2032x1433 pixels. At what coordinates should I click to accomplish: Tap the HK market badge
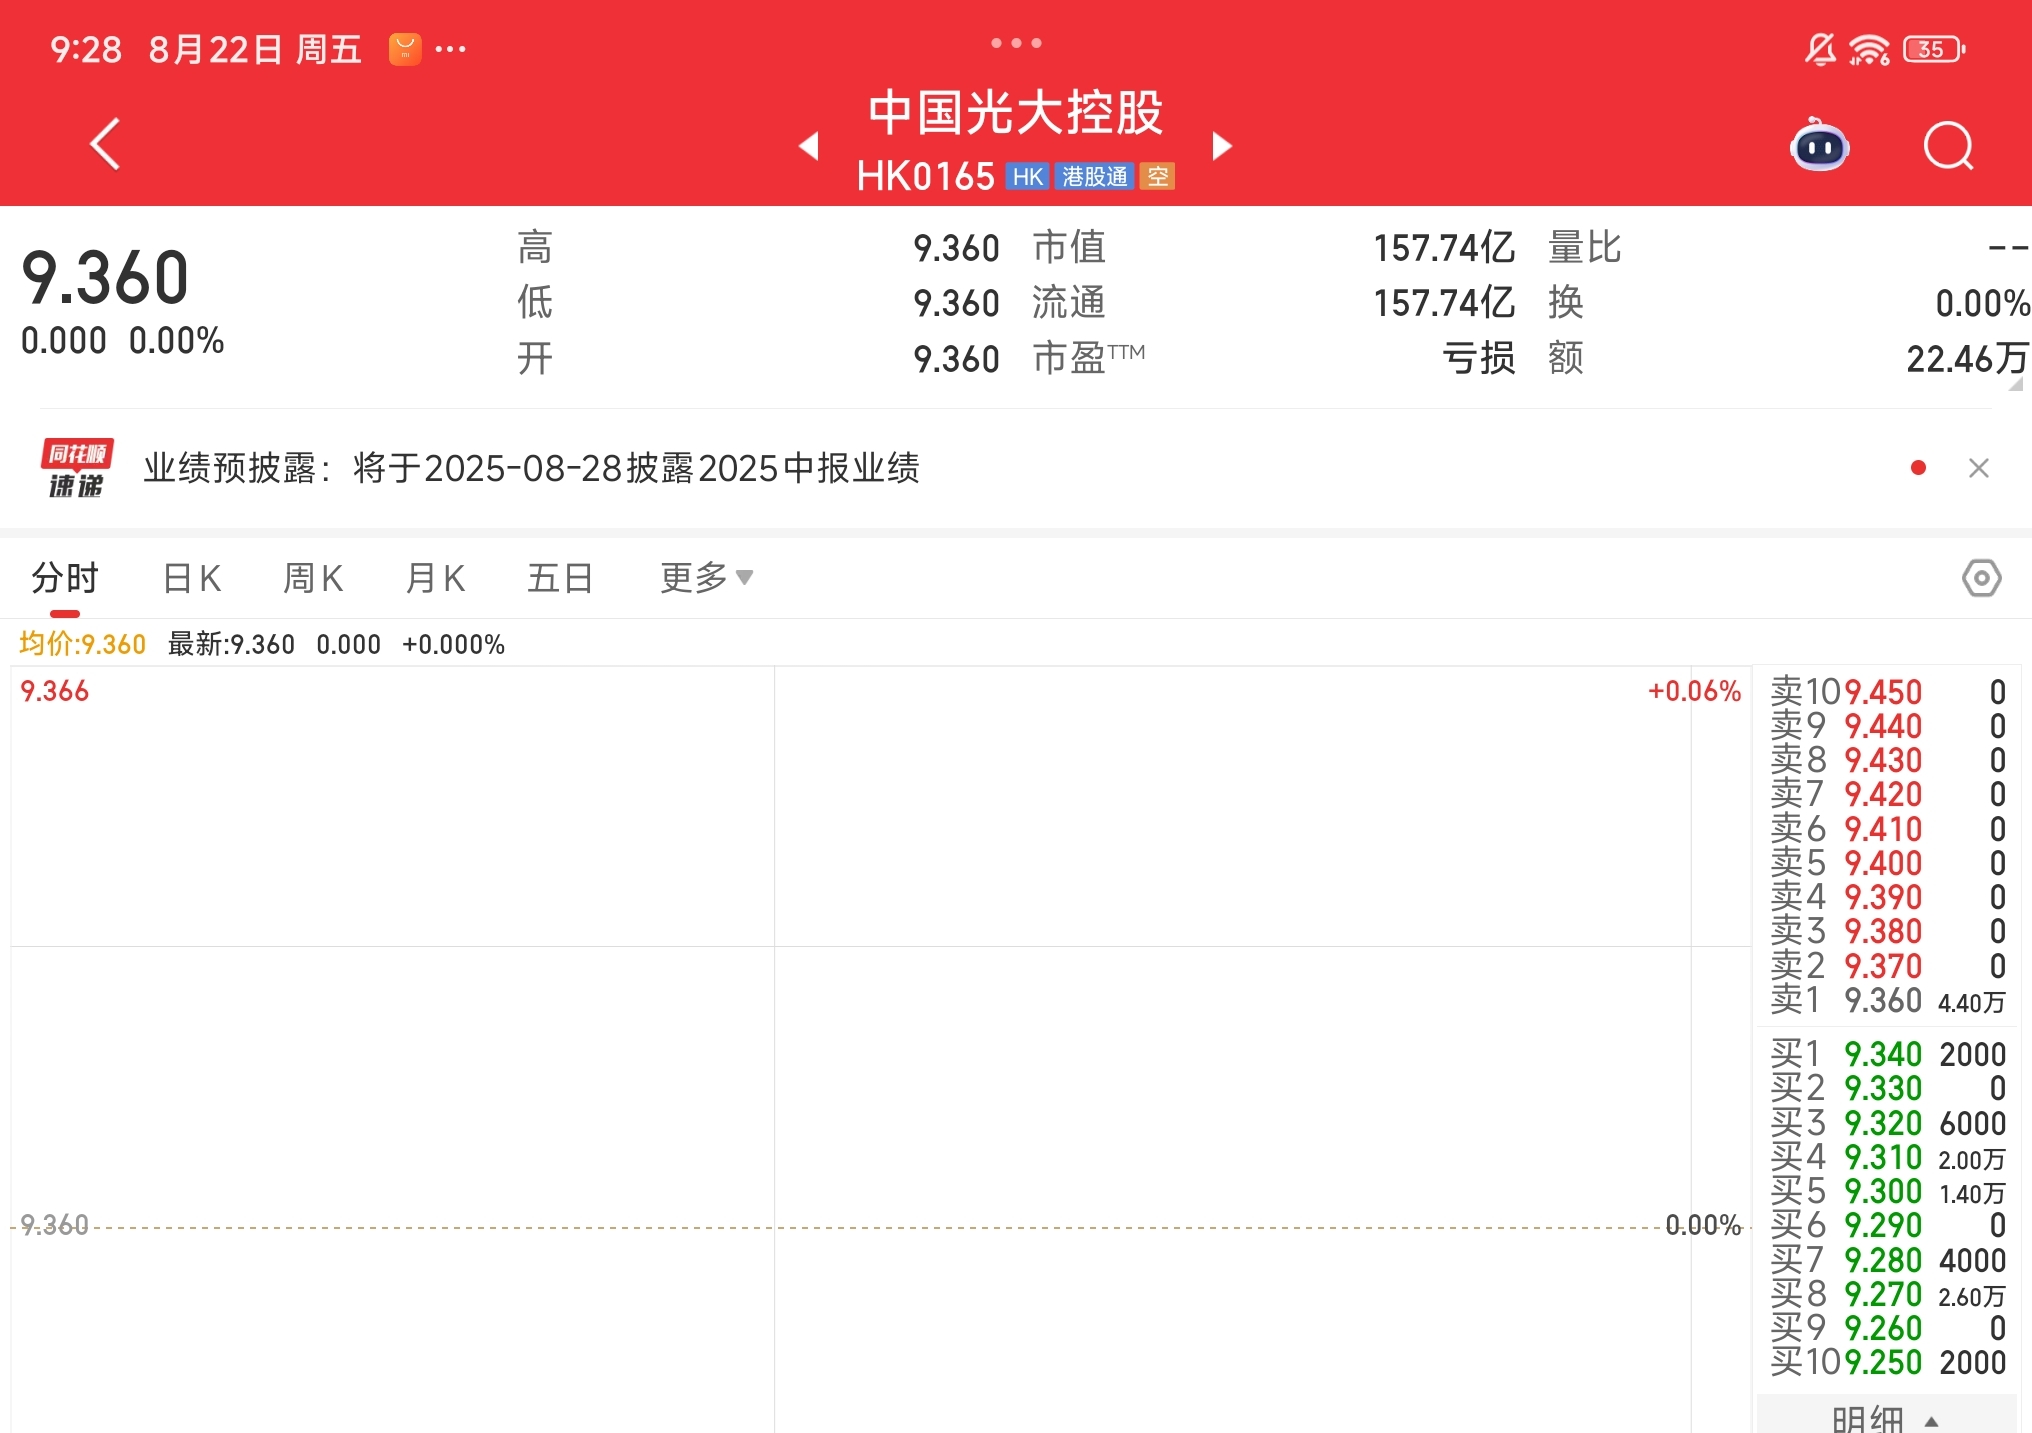tap(1027, 177)
